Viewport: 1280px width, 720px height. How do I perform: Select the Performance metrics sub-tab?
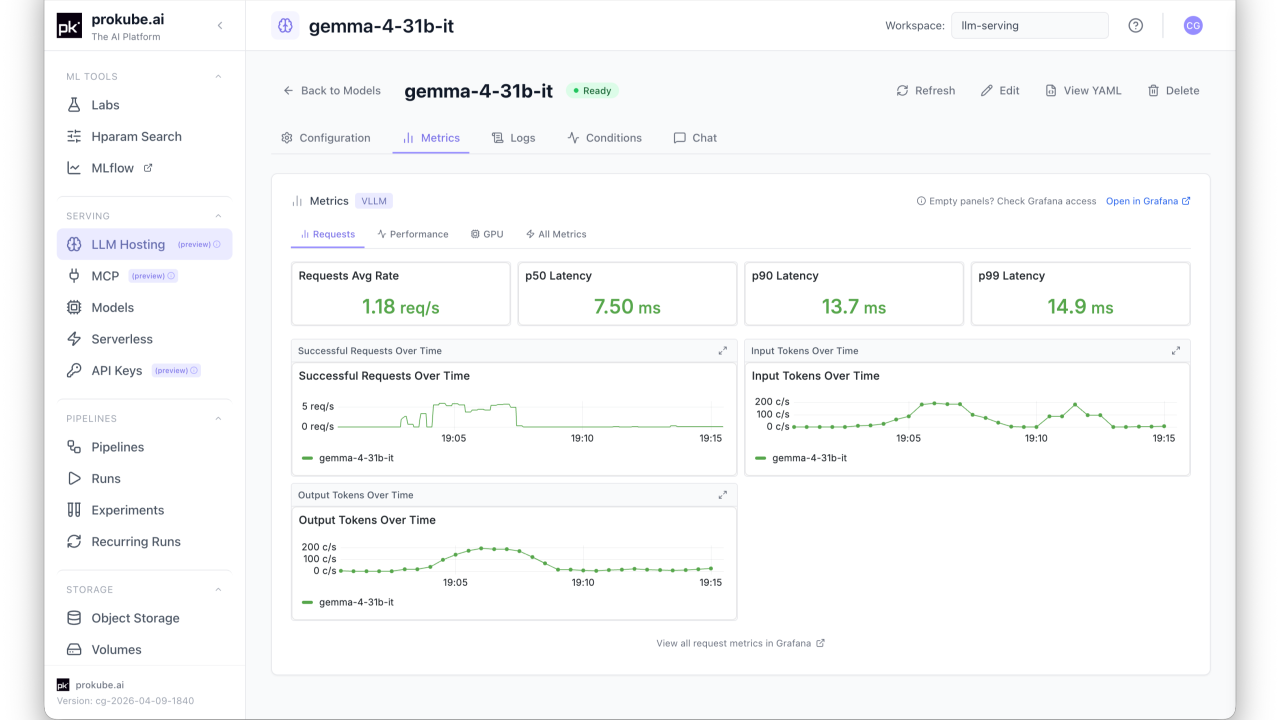pos(413,234)
